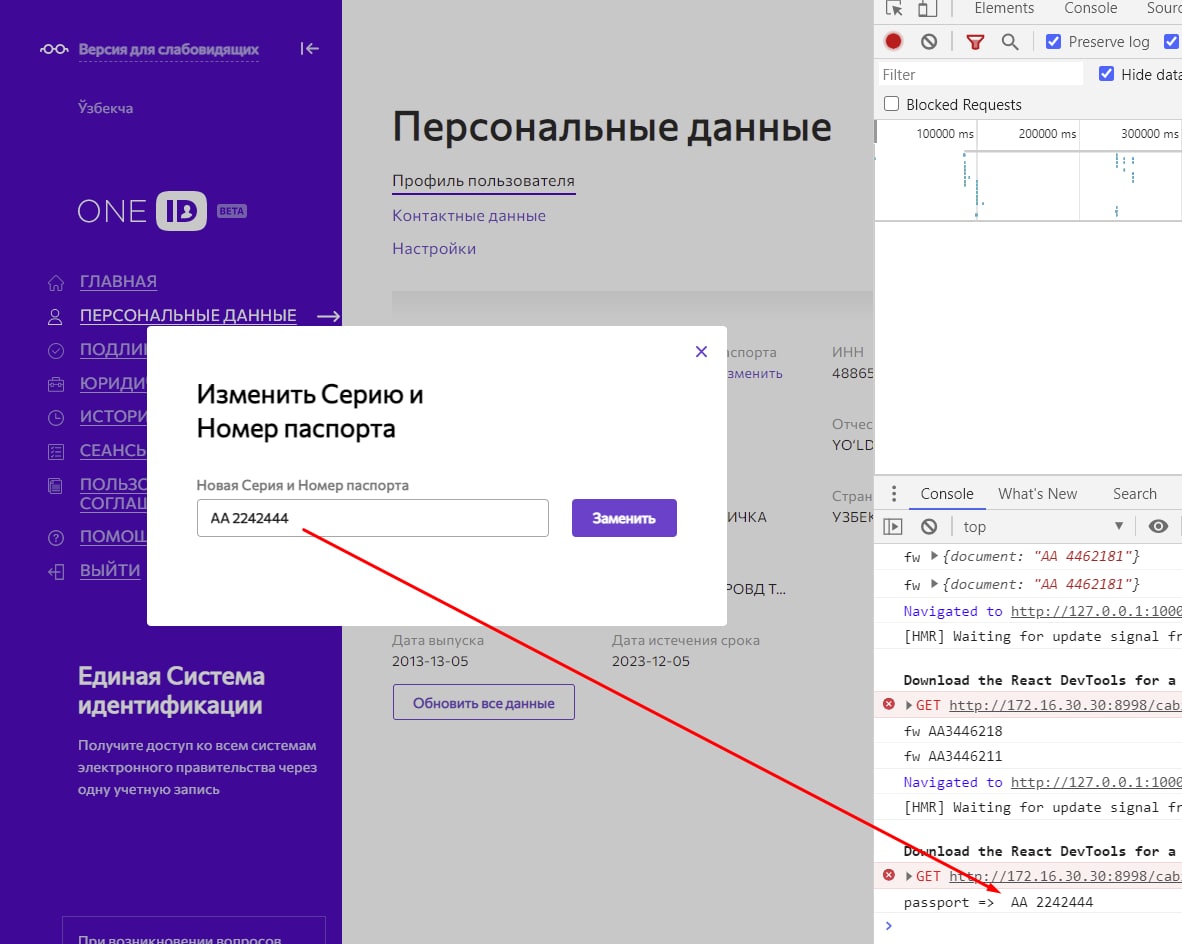
Task: Click the glasses icon for visually impaired version
Action: [x=54, y=49]
